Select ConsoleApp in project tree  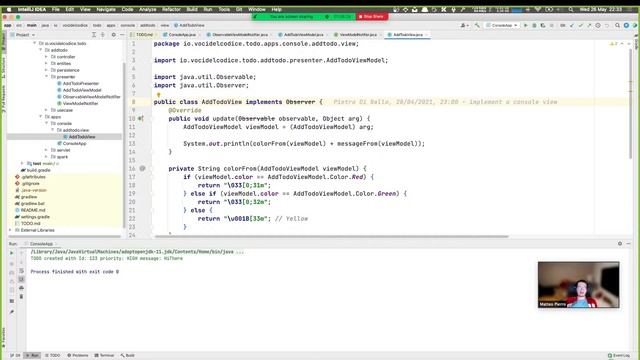[x=72, y=143]
